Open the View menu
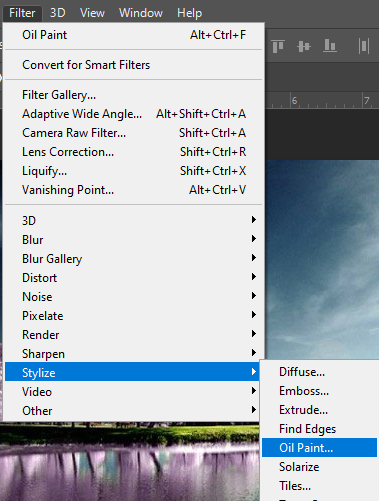The width and height of the screenshot is (379, 501). click(x=92, y=13)
